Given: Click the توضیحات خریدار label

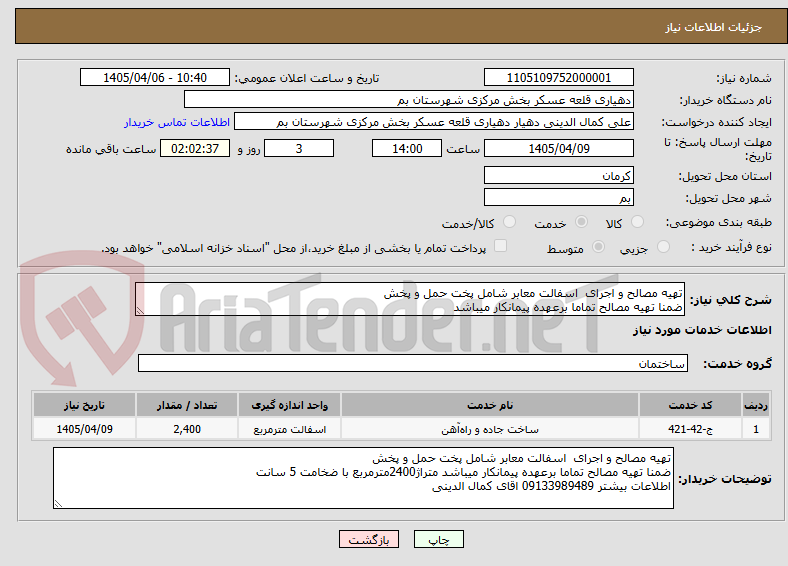Looking at the screenshot, I should (x=725, y=479).
